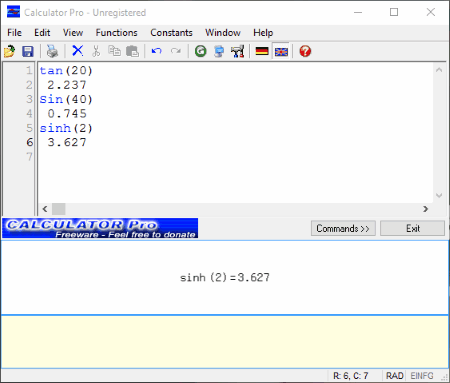Open the Constants menu
The width and height of the screenshot is (450, 383).
[x=171, y=33]
